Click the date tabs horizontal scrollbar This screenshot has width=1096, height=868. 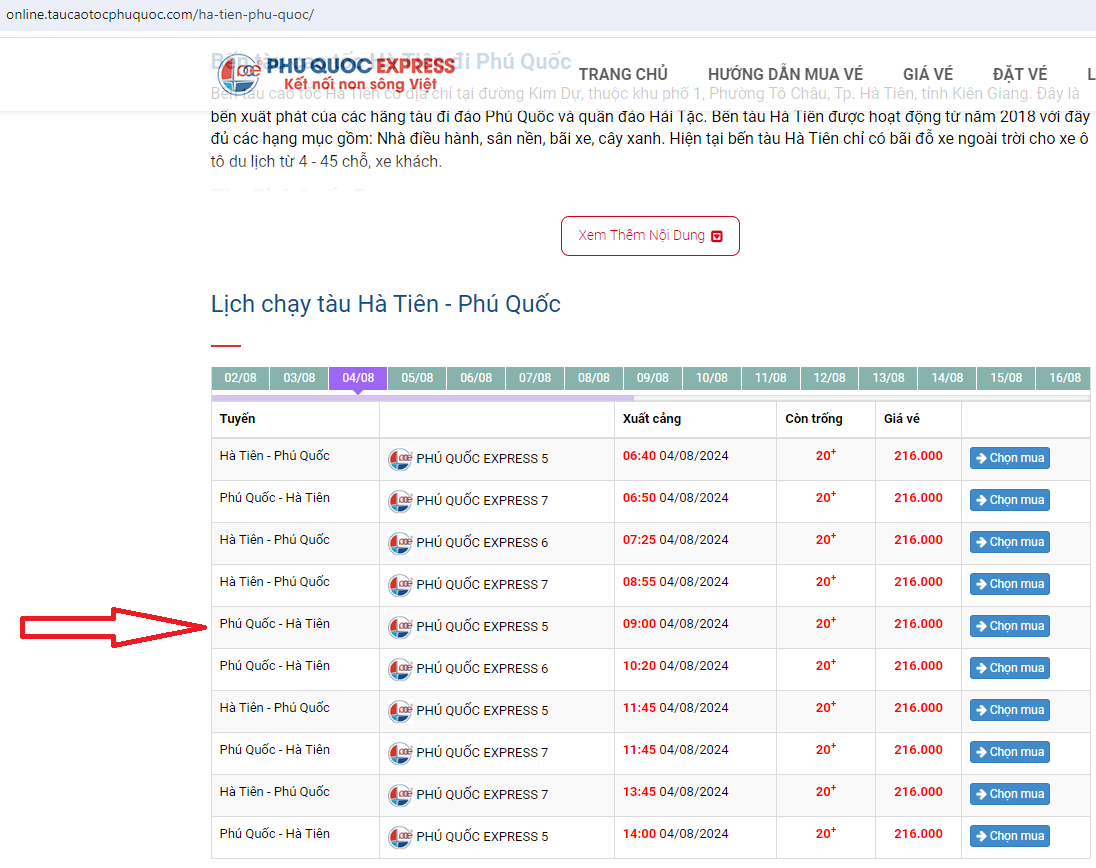coord(423,398)
